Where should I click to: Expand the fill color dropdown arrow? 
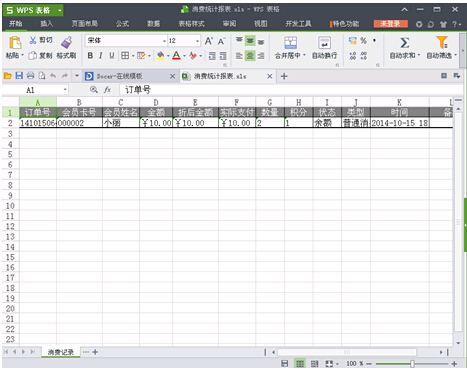click(168, 56)
